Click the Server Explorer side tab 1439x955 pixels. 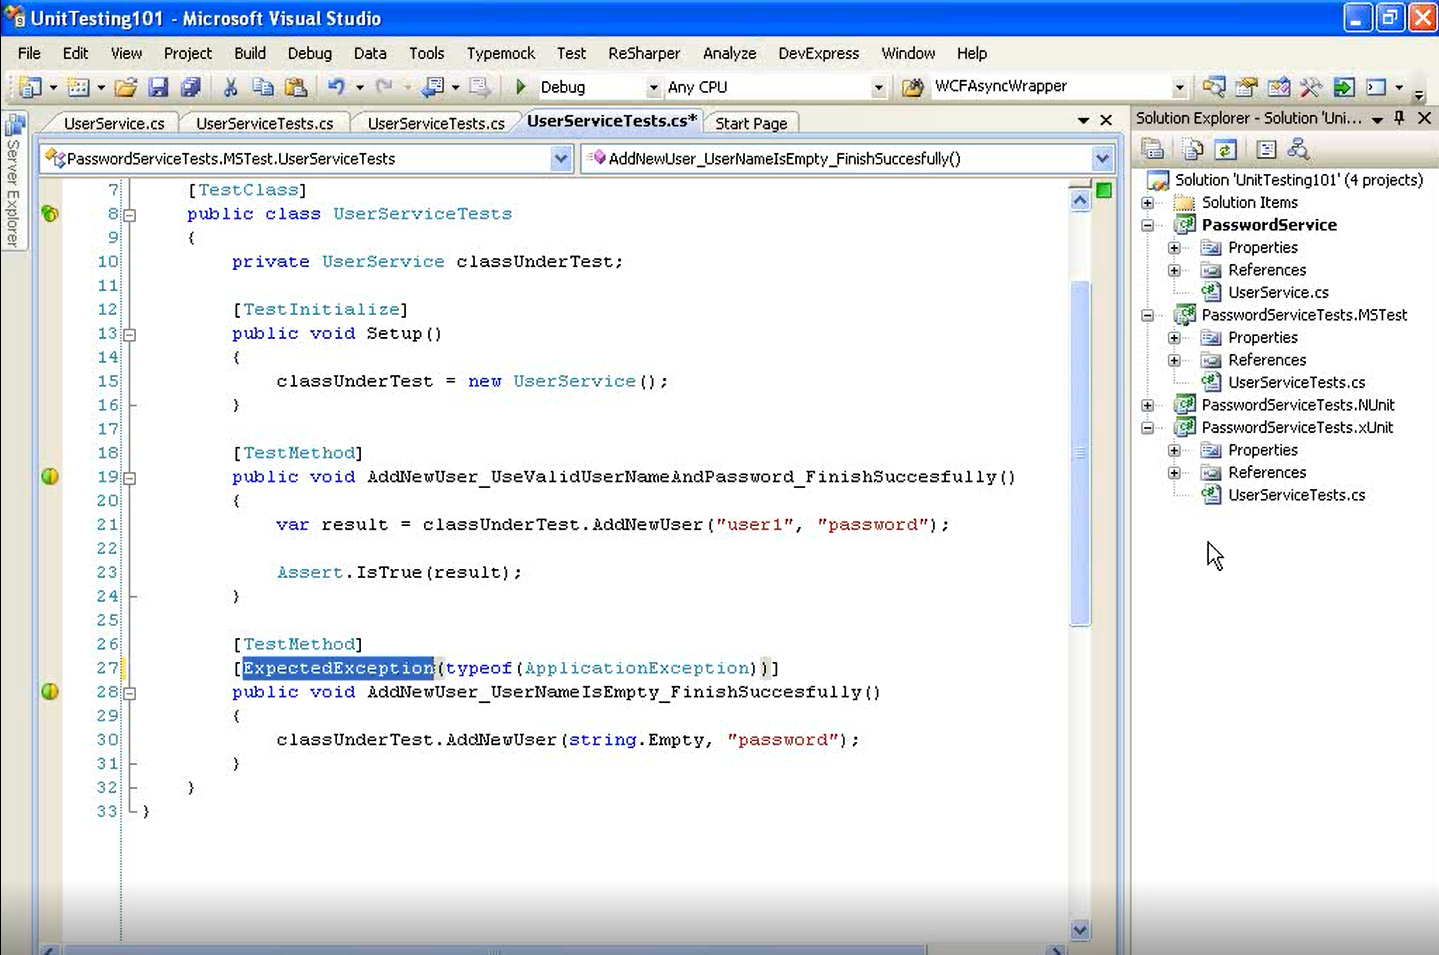14,190
